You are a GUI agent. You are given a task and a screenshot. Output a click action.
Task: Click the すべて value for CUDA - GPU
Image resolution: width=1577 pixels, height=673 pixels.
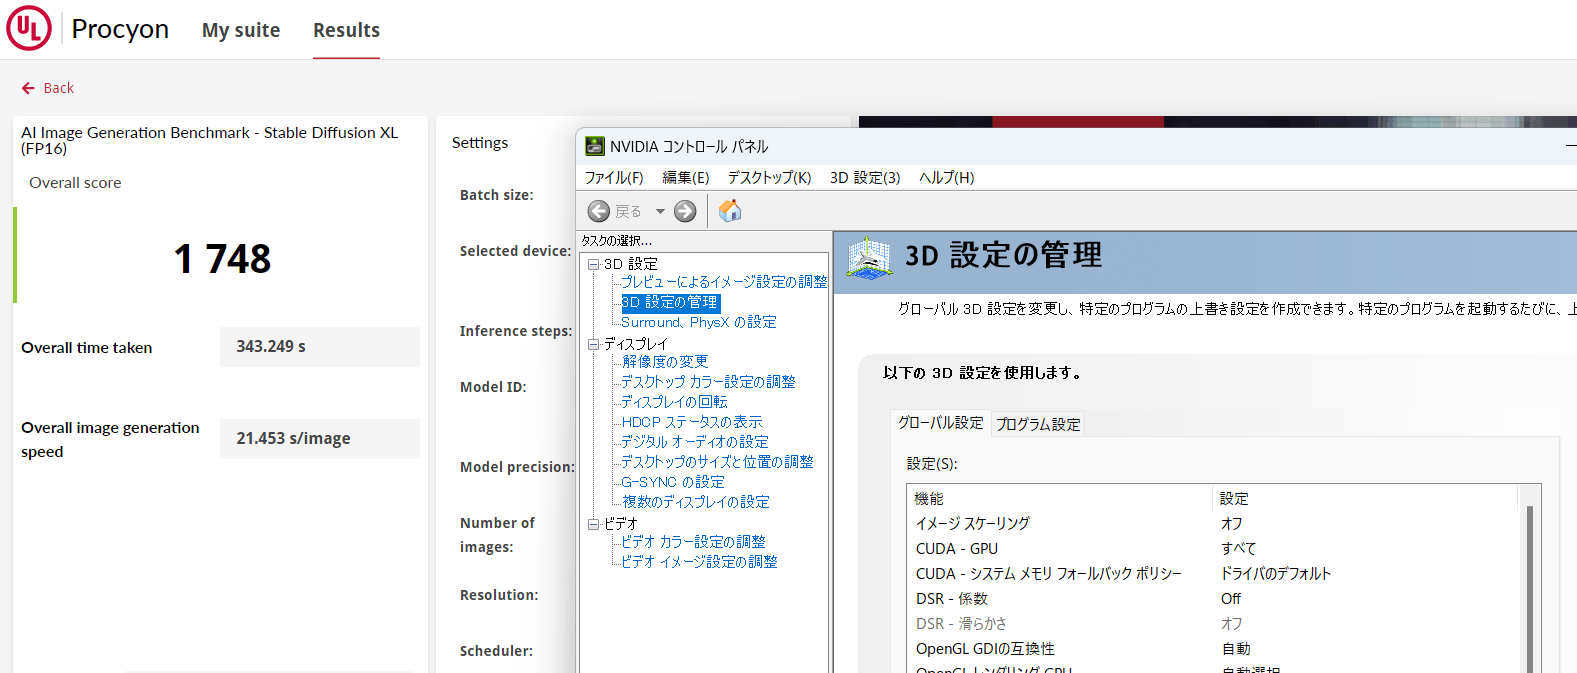[x=1238, y=548]
